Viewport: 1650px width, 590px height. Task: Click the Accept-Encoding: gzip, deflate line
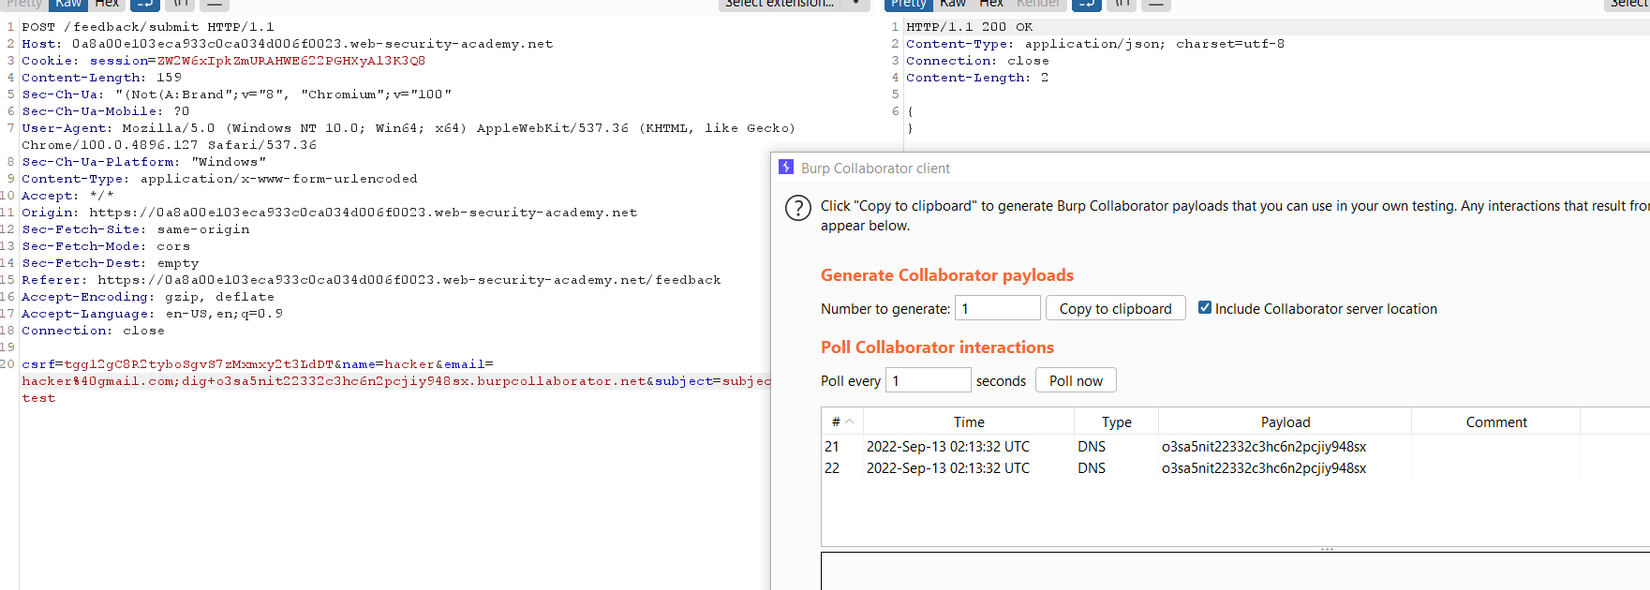pyautogui.click(x=148, y=297)
